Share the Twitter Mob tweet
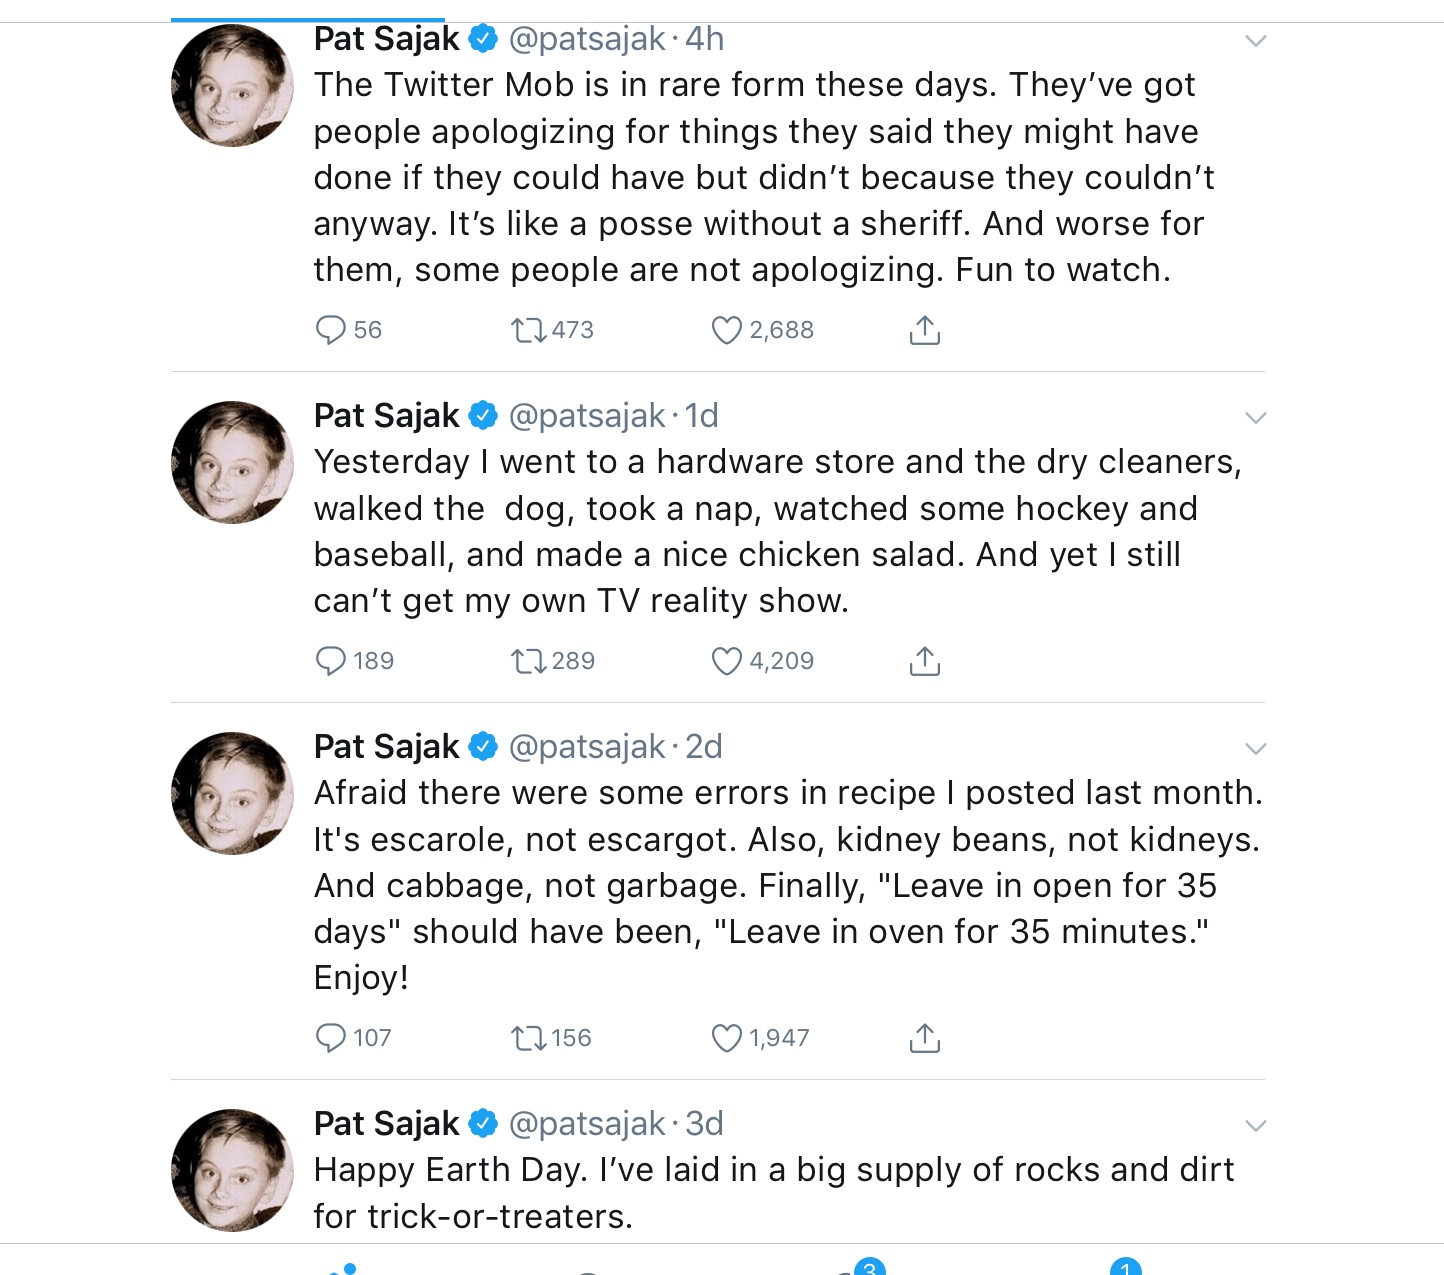This screenshot has width=1444, height=1275. tap(925, 330)
